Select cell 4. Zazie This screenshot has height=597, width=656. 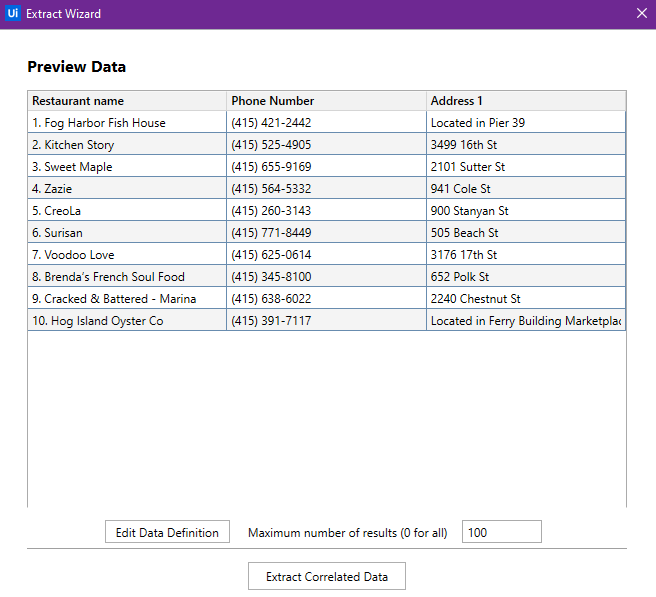(127, 189)
